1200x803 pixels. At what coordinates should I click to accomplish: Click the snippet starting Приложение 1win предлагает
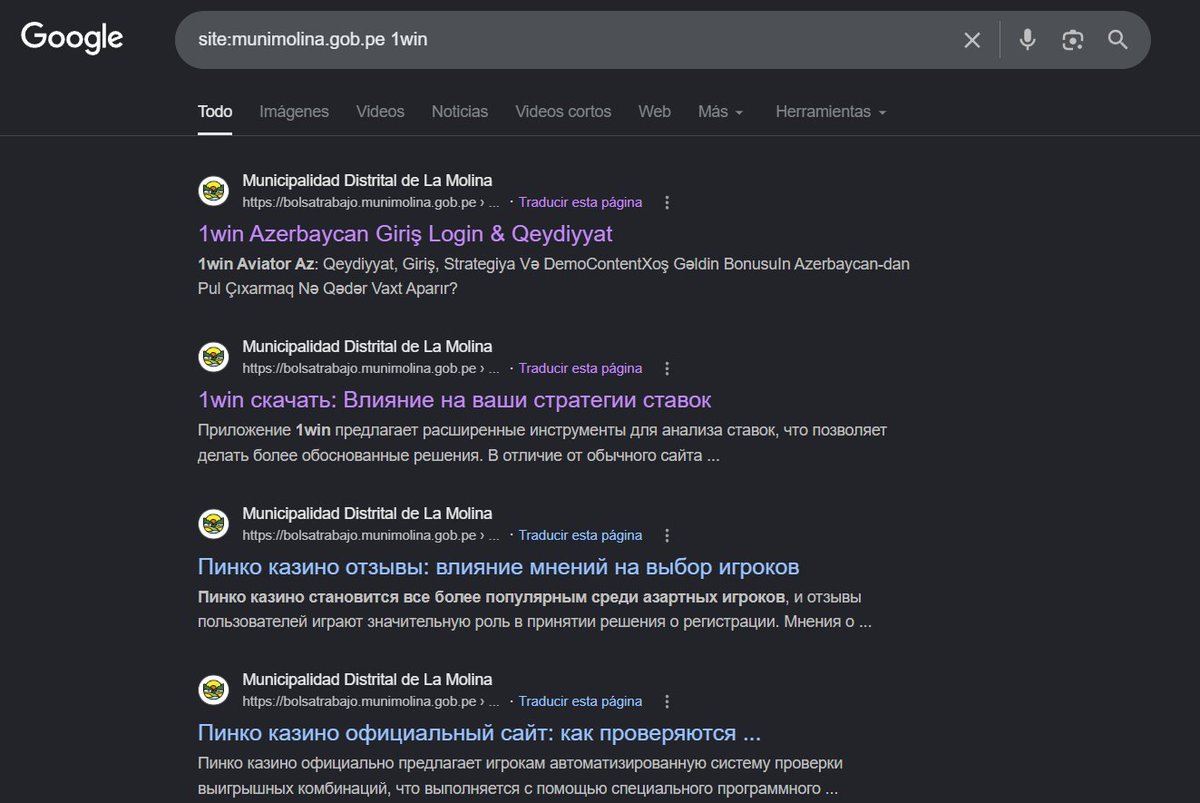click(x=543, y=443)
